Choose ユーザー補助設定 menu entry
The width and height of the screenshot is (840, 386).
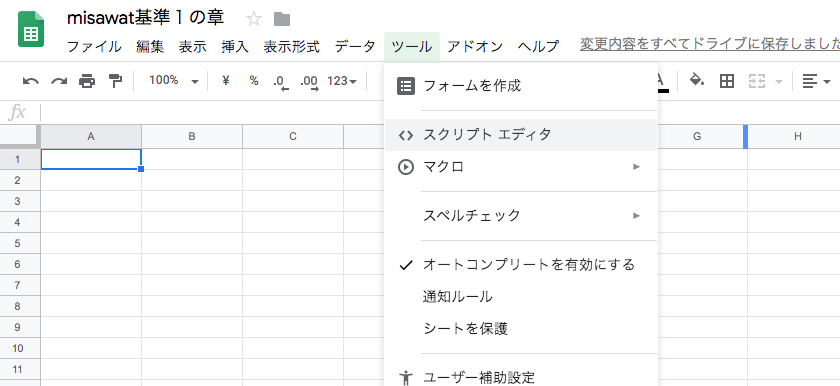tap(521, 378)
